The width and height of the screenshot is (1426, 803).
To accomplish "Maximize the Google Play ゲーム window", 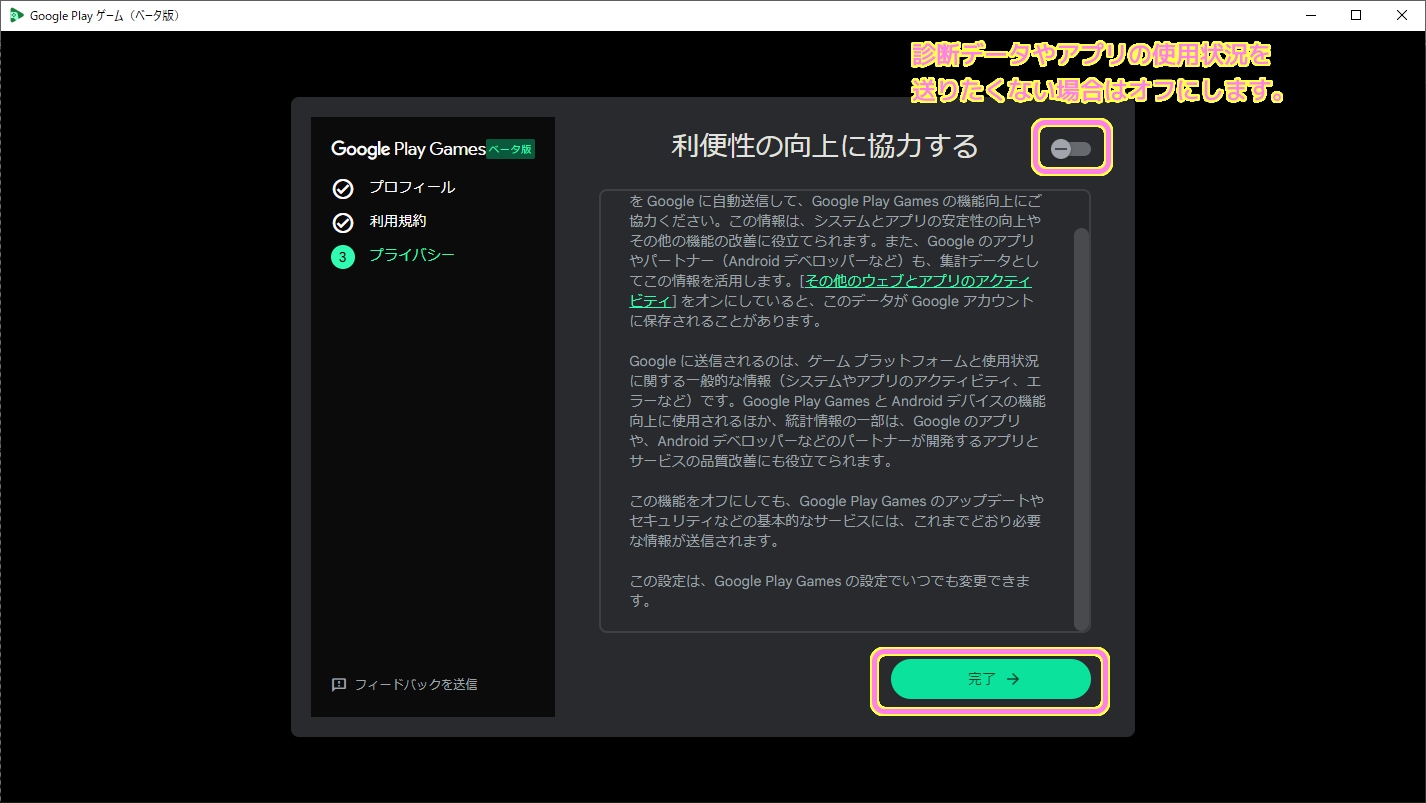I will (1356, 15).
